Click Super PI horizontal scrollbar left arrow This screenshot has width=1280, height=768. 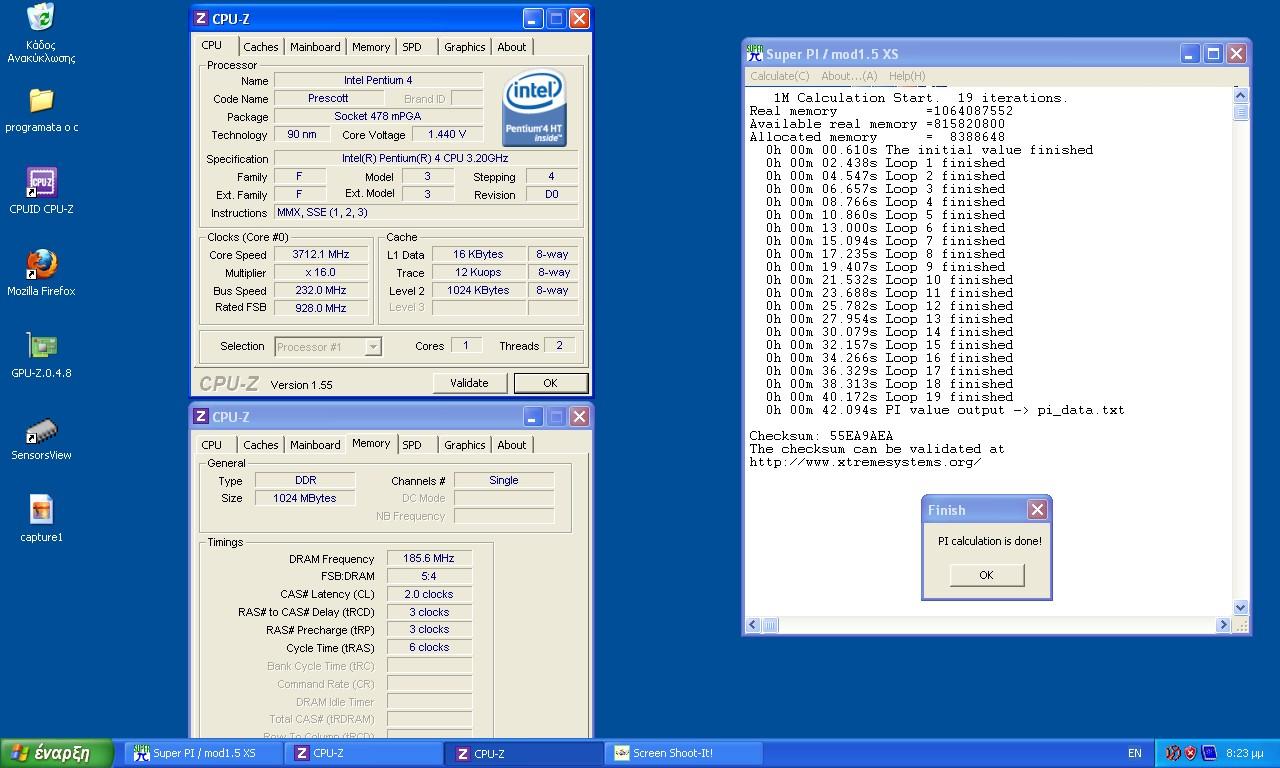click(754, 625)
